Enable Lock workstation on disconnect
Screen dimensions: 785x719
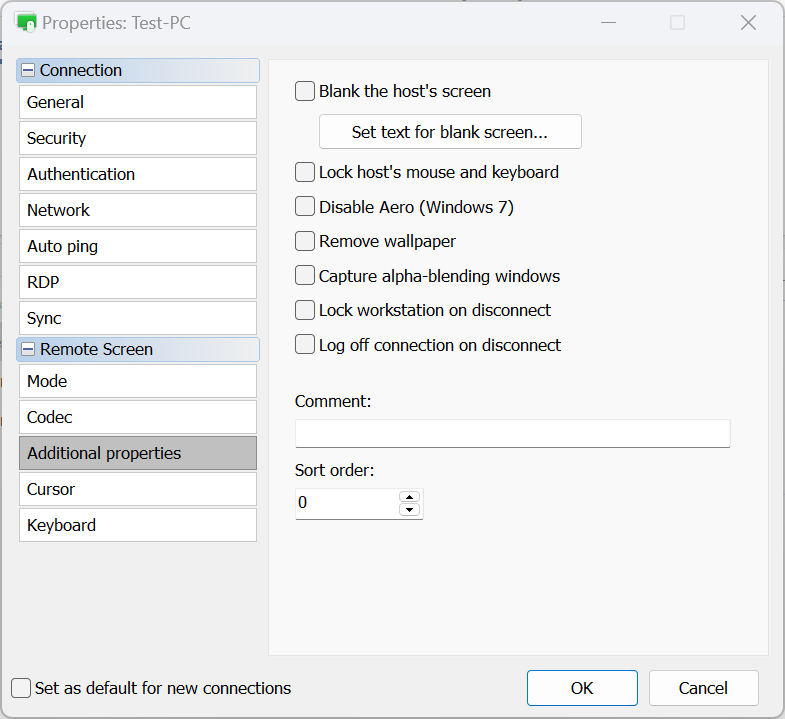(x=305, y=311)
